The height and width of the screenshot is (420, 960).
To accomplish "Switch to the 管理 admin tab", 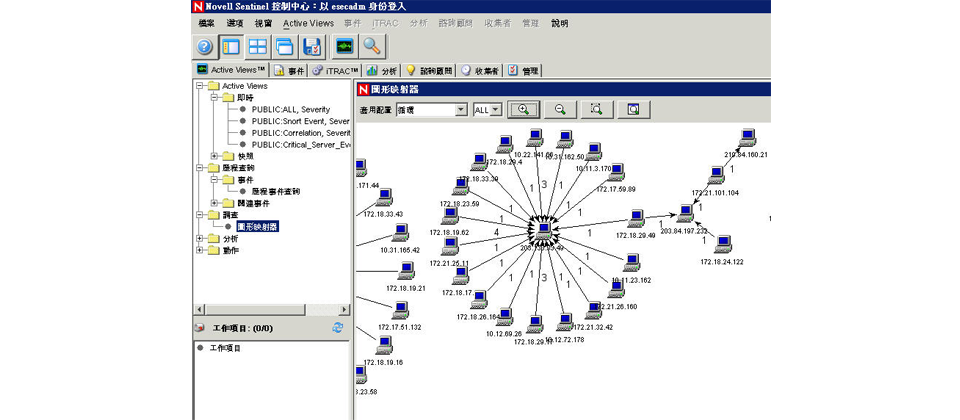I will tap(522, 70).
